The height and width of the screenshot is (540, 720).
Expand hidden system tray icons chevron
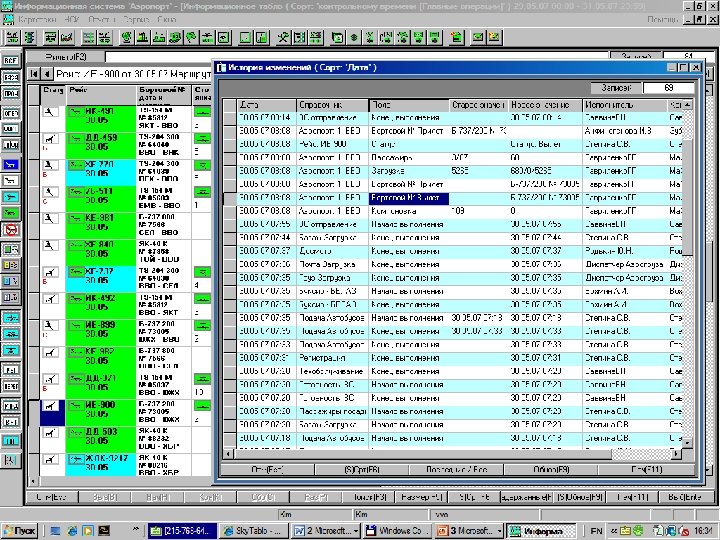pos(613,531)
